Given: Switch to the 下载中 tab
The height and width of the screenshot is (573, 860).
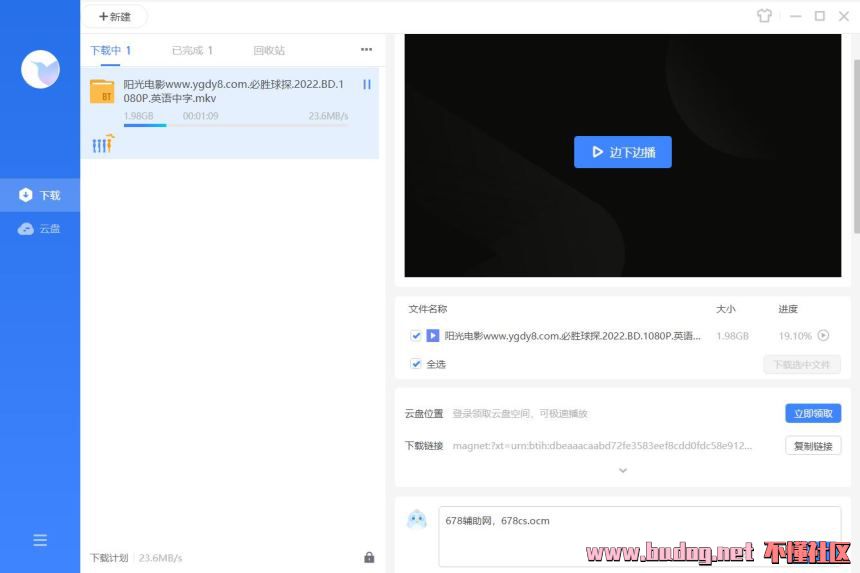Looking at the screenshot, I should point(110,50).
